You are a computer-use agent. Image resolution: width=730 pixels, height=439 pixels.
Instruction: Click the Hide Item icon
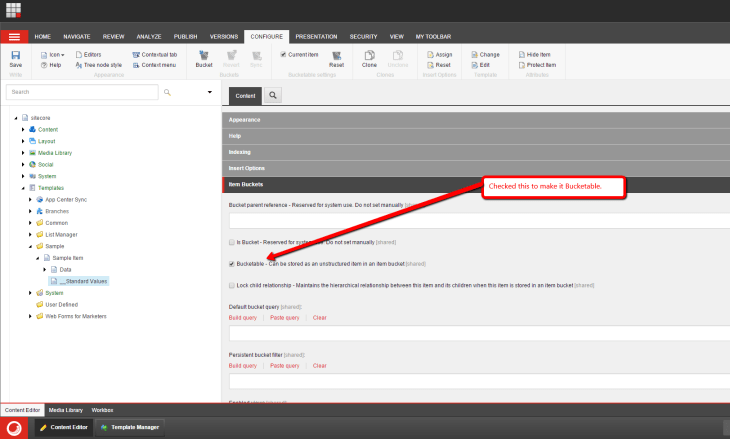click(538, 54)
